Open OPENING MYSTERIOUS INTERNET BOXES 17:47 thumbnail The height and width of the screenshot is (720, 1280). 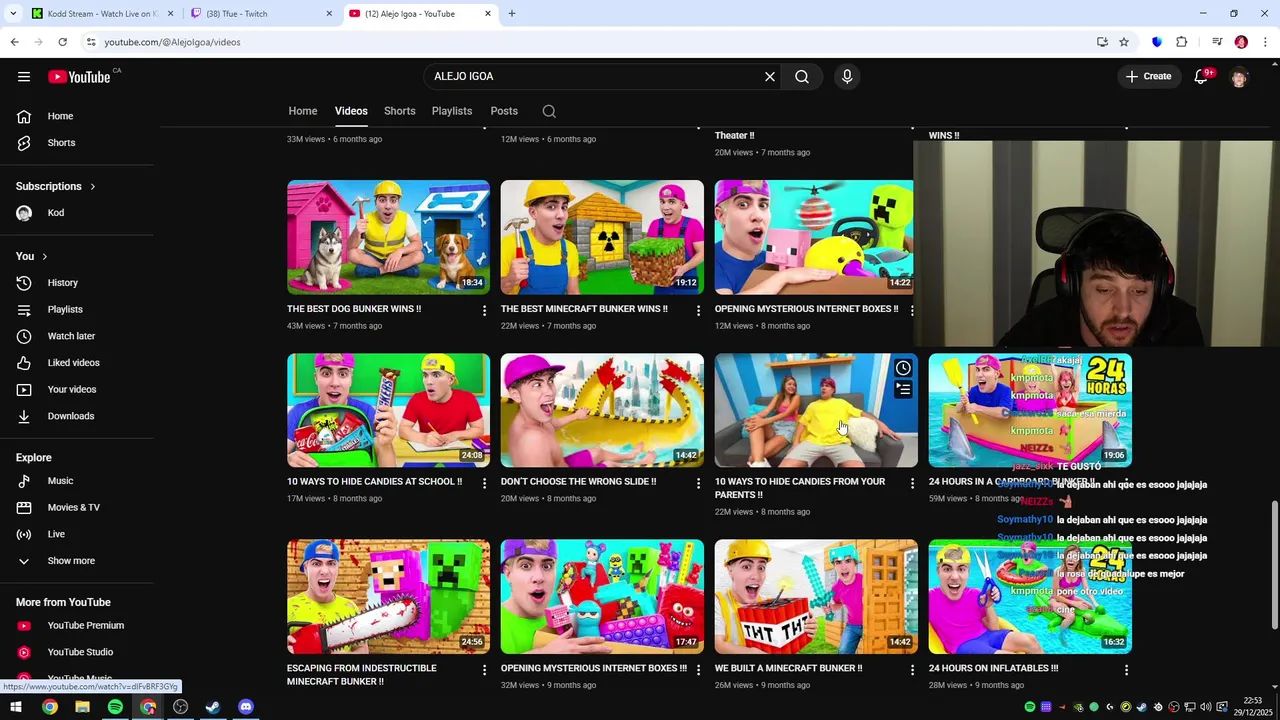[602, 597]
